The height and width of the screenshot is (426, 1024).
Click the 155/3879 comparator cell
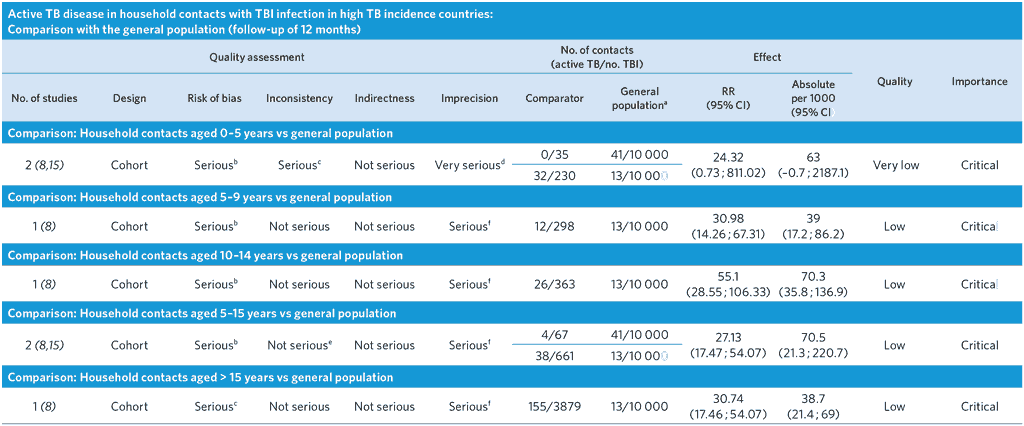click(x=553, y=407)
